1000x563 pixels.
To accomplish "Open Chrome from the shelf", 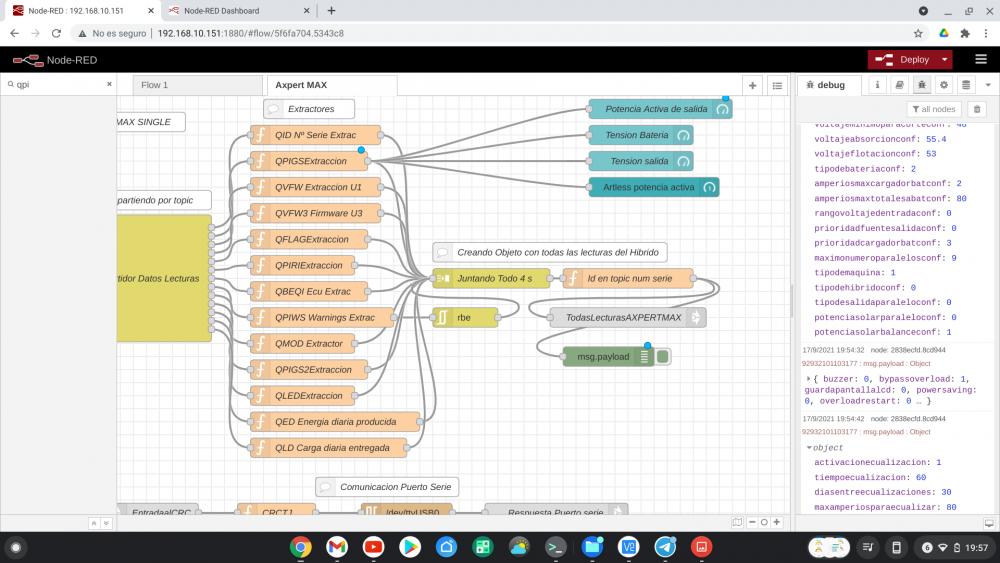I will (300, 547).
